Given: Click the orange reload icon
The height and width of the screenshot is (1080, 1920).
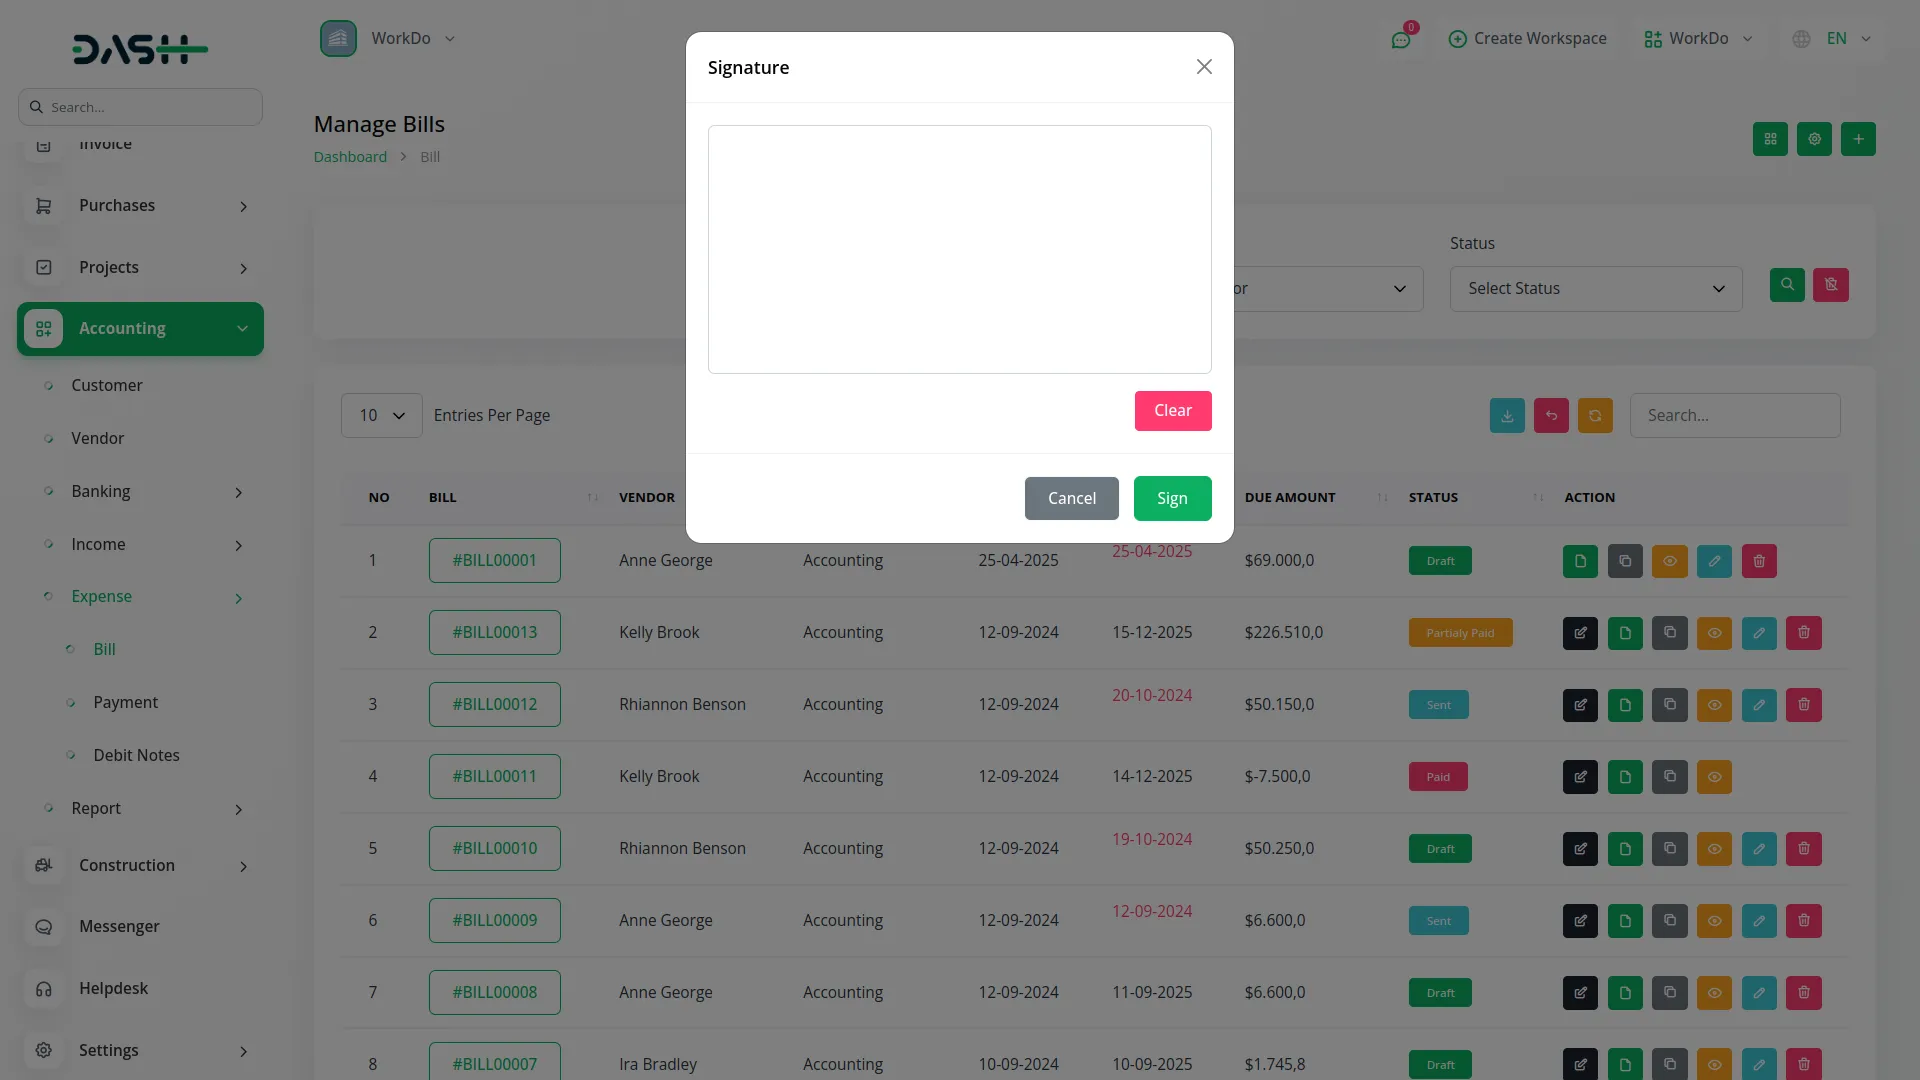Looking at the screenshot, I should tap(1595, 415).
